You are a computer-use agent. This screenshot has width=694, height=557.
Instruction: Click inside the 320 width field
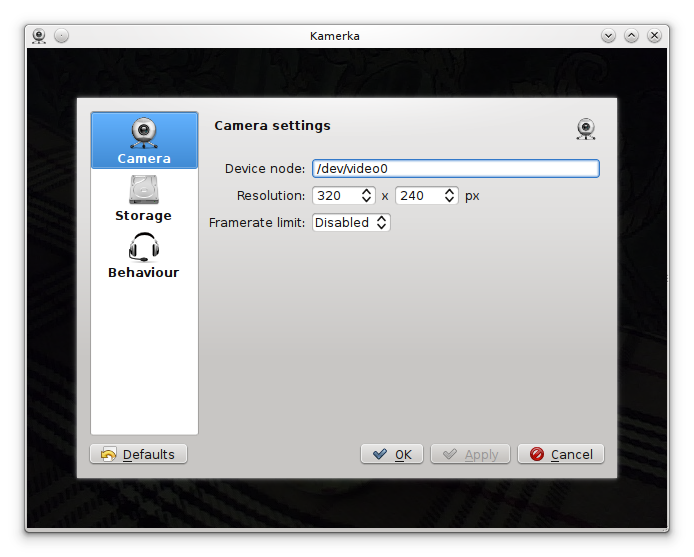(336, 196)
